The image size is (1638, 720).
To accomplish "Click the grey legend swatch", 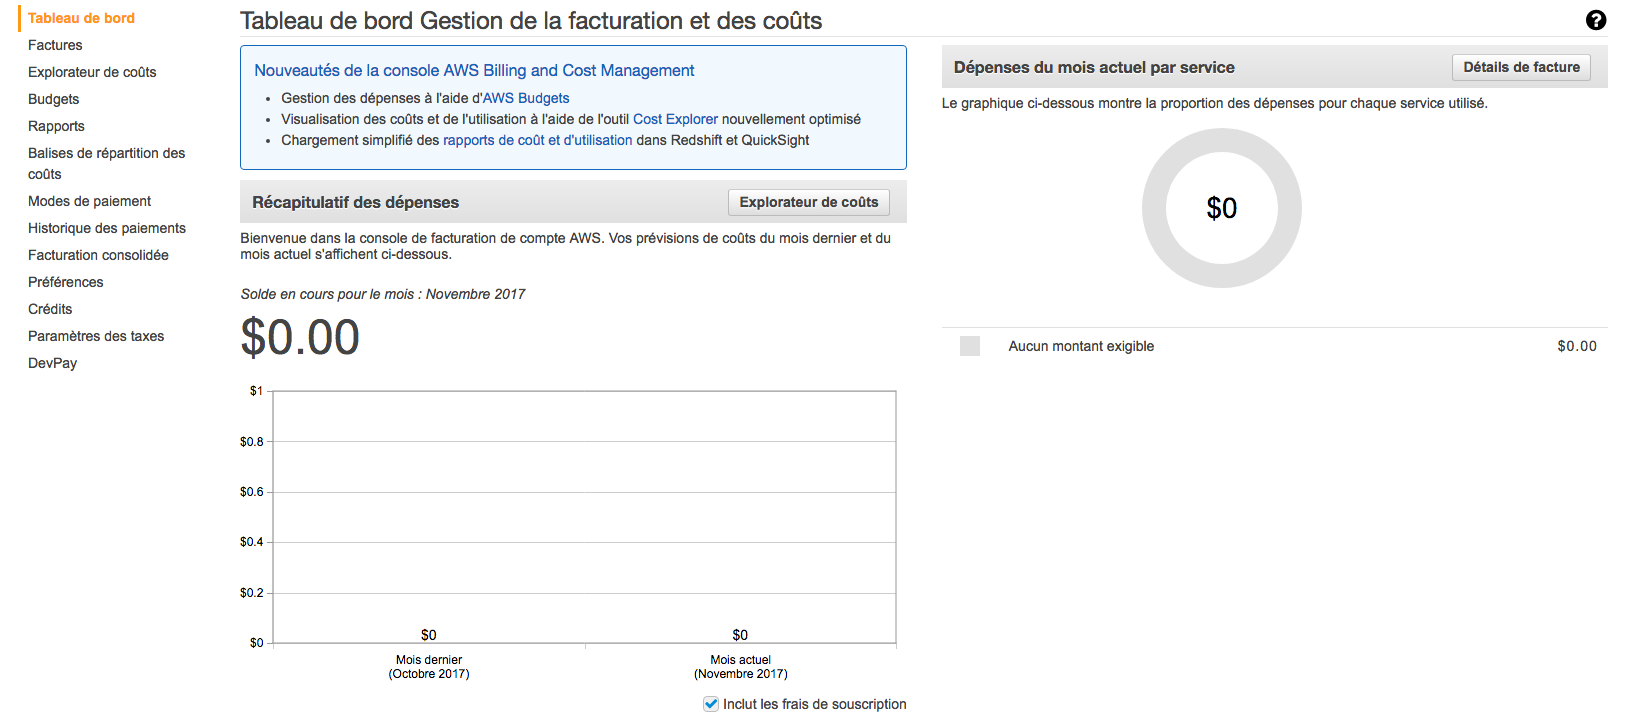I will pyautogui.click(x=970, y=346).
